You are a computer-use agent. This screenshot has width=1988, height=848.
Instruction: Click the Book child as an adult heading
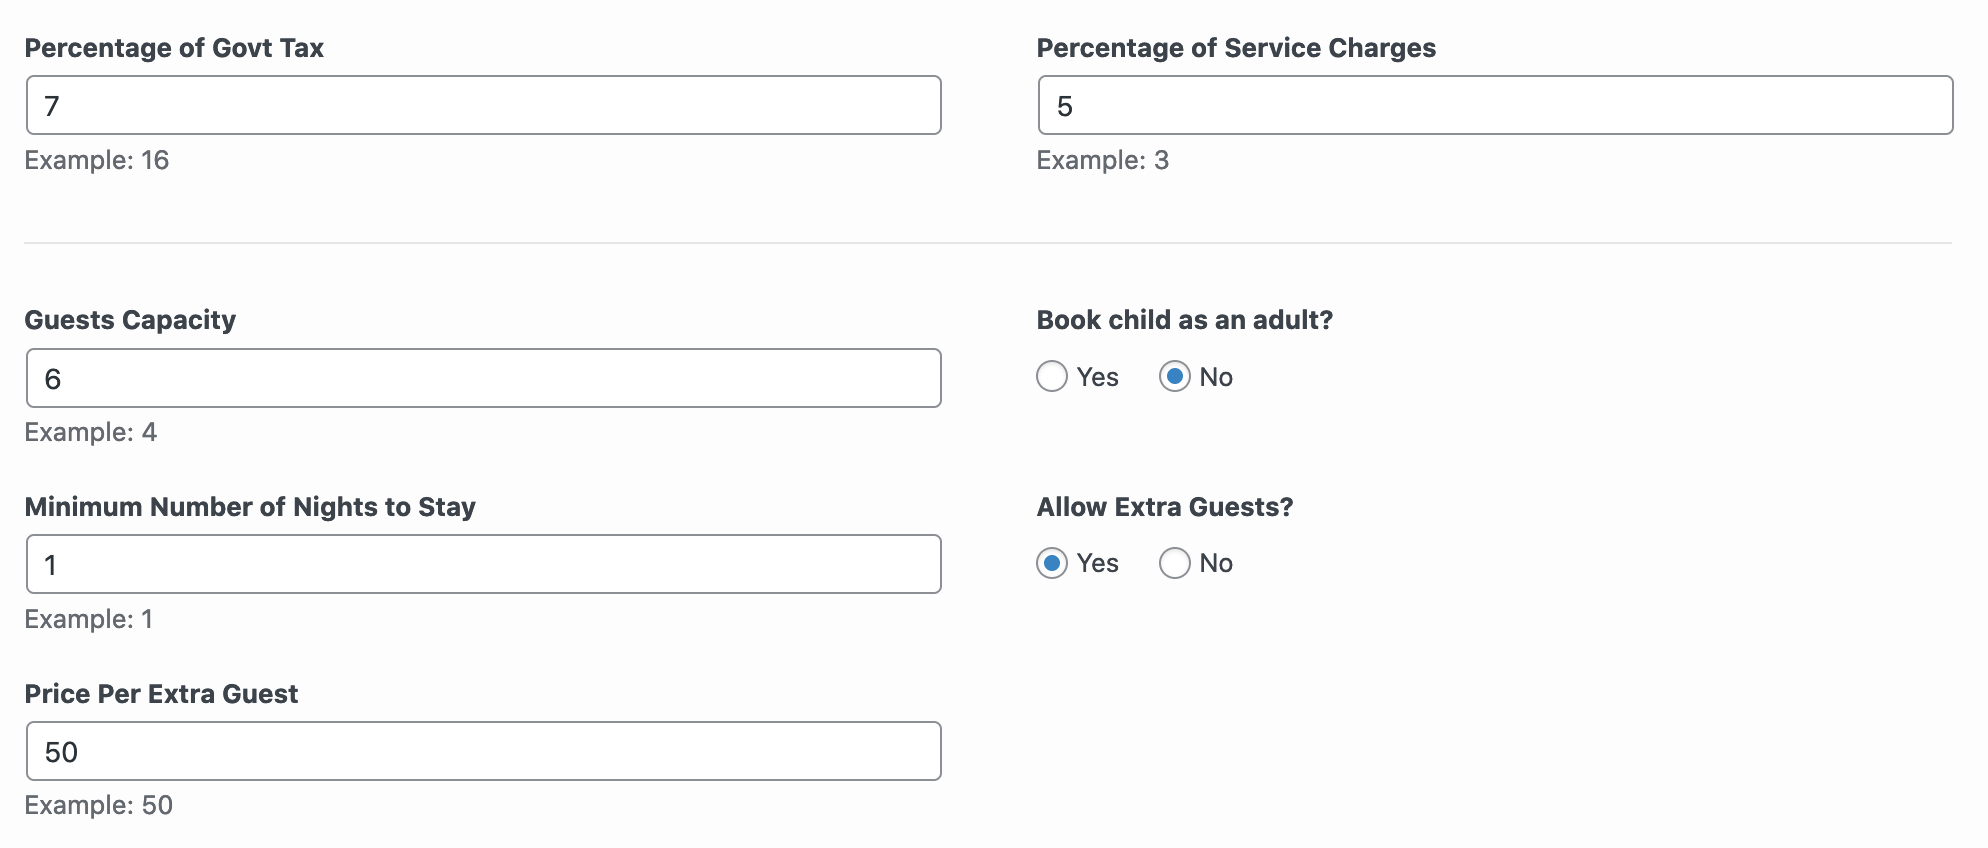coord(1185,320)
